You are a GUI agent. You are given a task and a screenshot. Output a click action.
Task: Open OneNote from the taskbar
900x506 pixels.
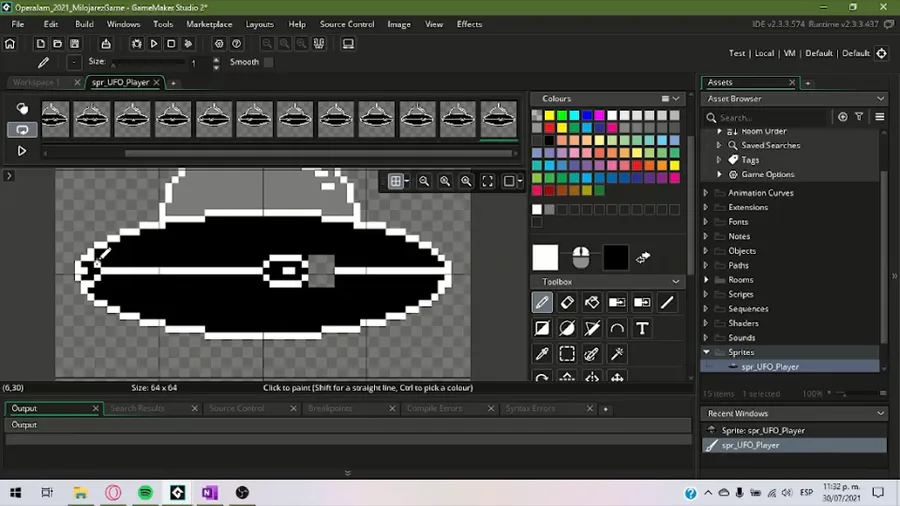[210, 492]
